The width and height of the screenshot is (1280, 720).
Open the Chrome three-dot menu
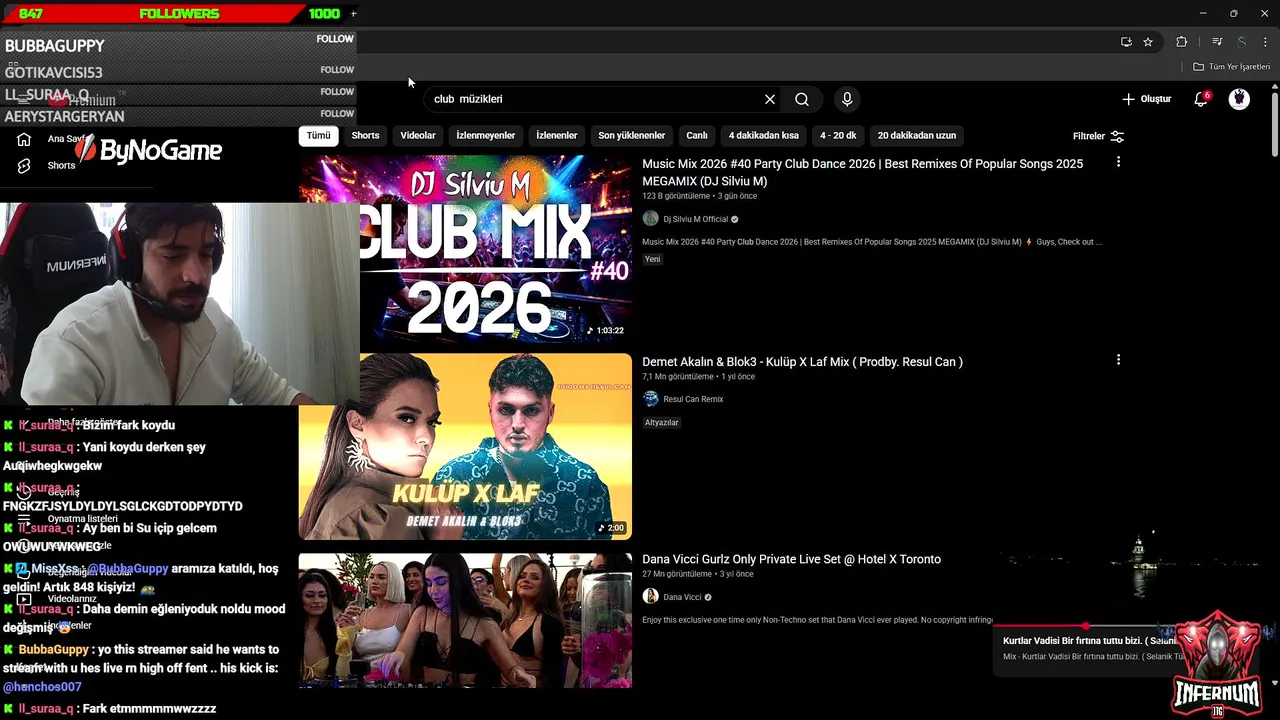1265,42
